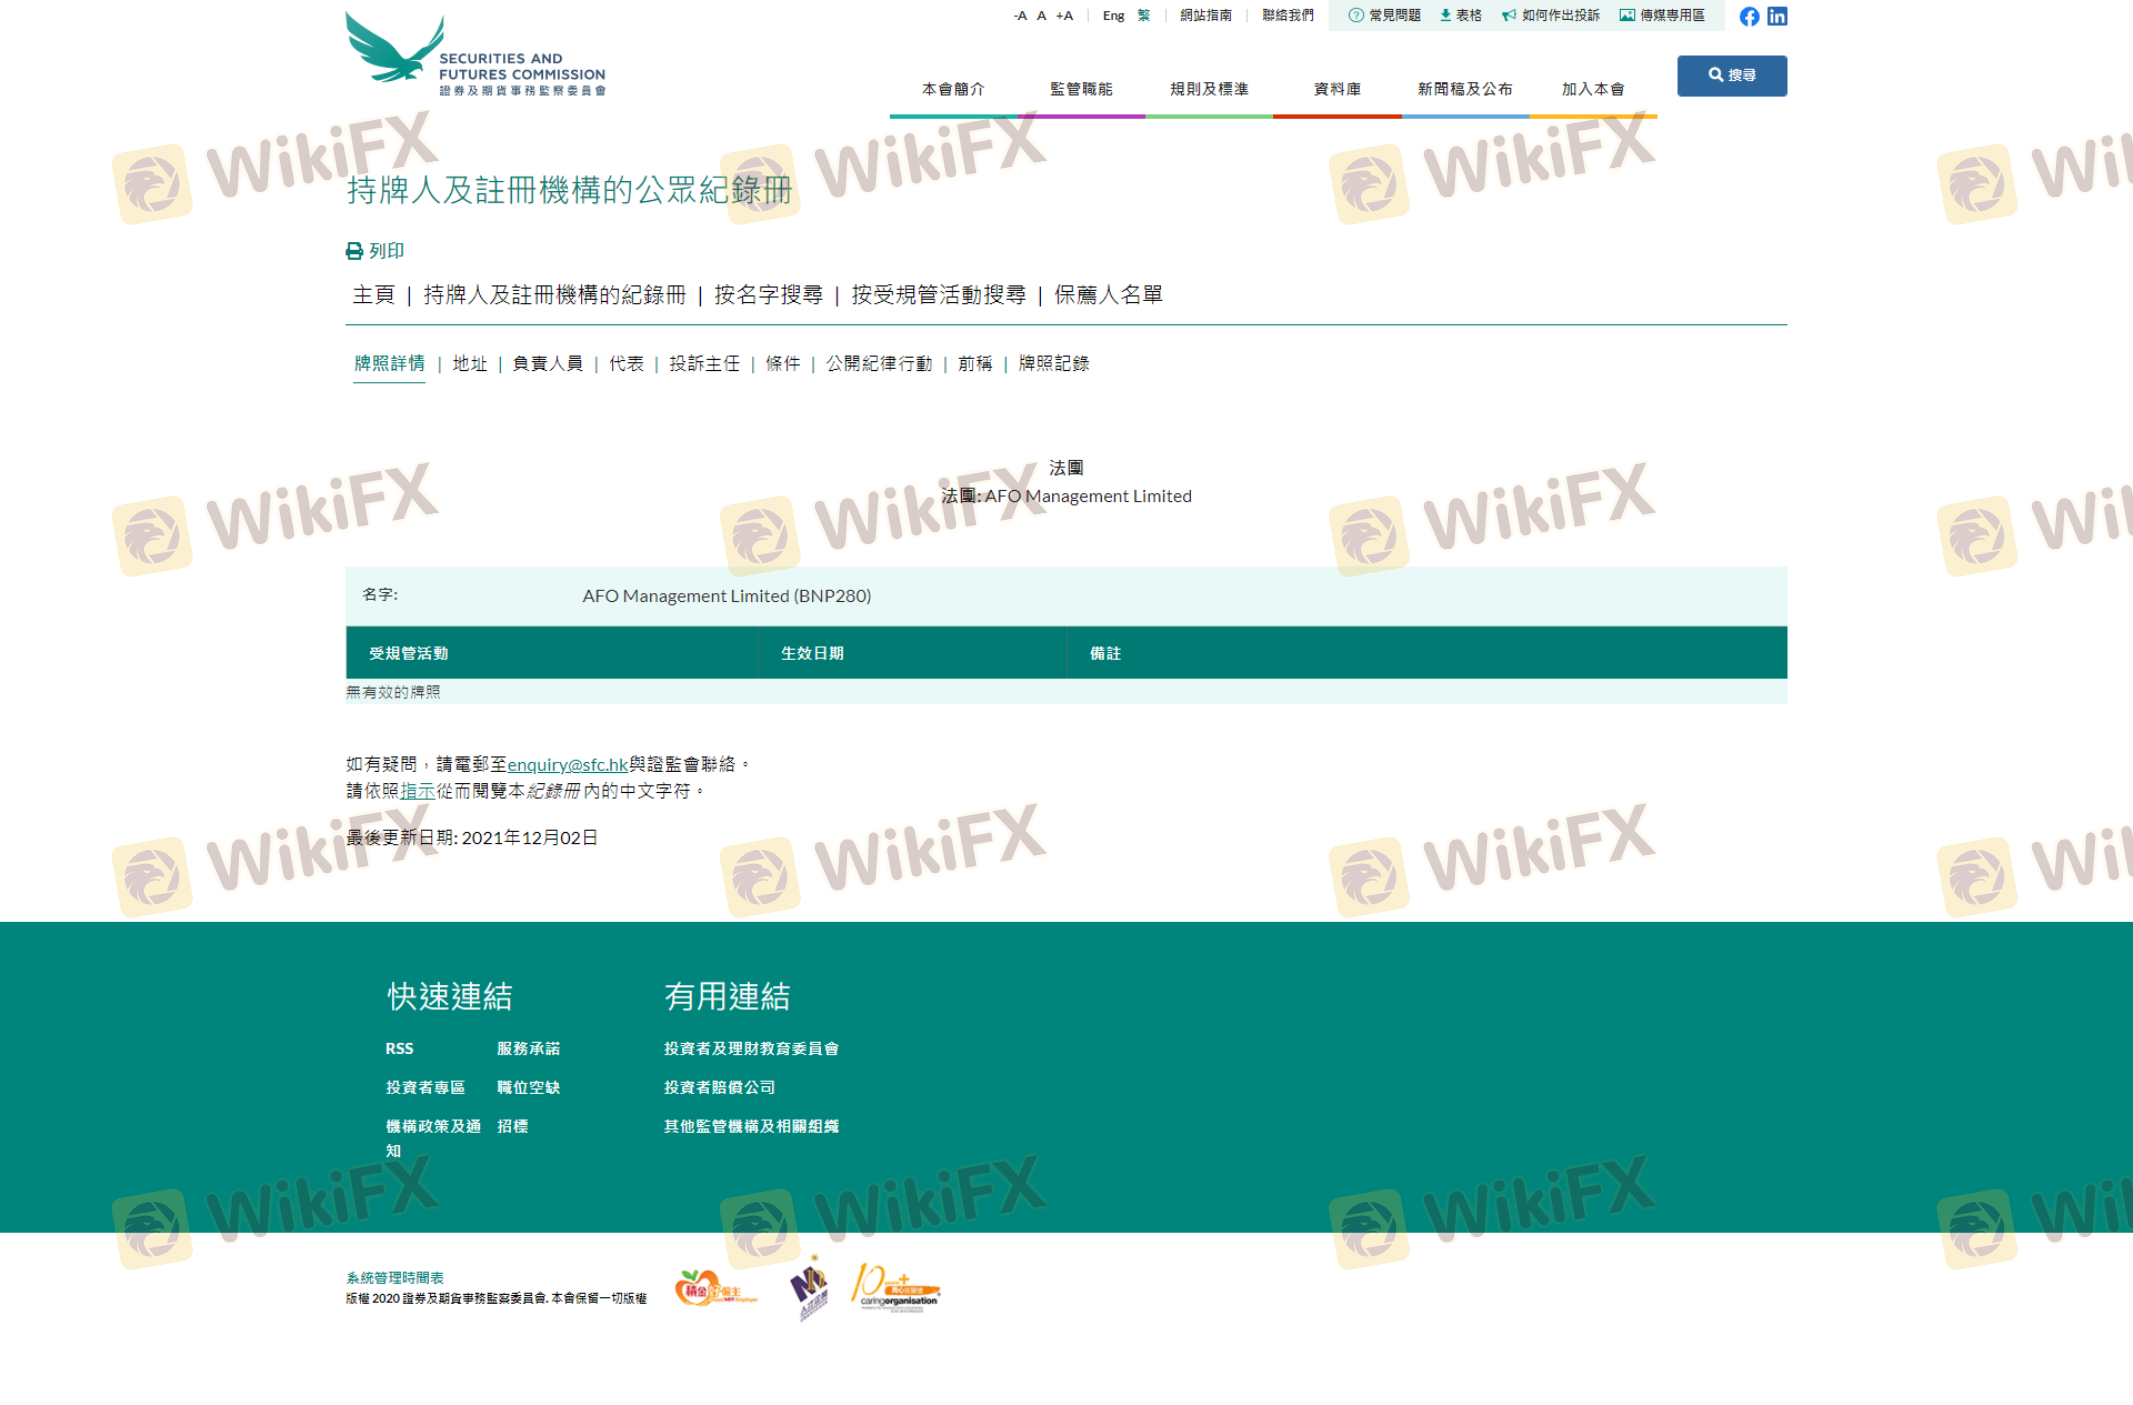The width and height of the screenshot is (2133, 1405).
Task: Click the download icon next to 表格
Action: coord(1445,15)
